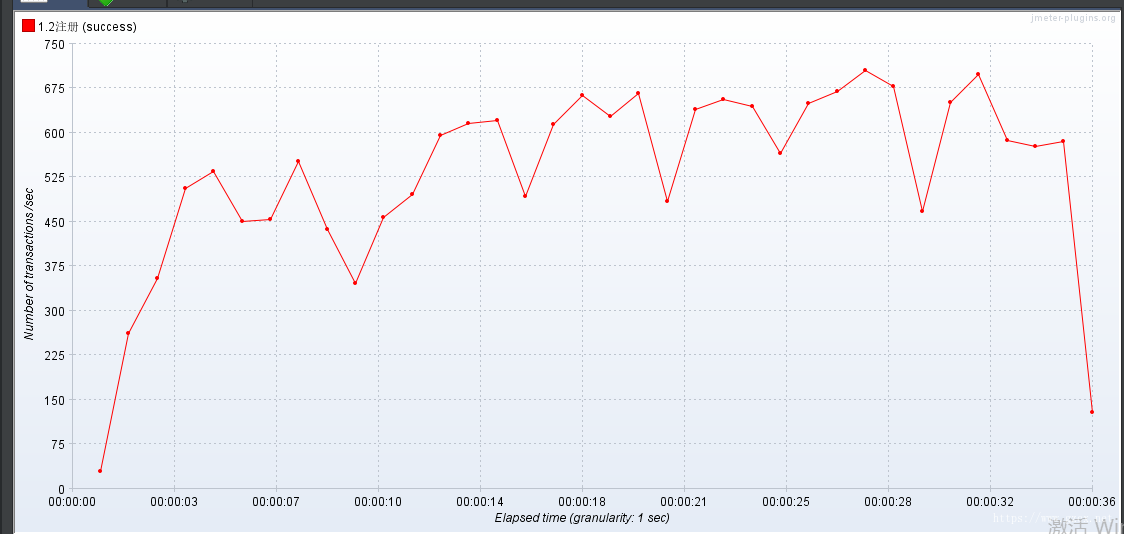Click the 00:00:14 time label
1124x534 pixels.
[x=480, y=502]
